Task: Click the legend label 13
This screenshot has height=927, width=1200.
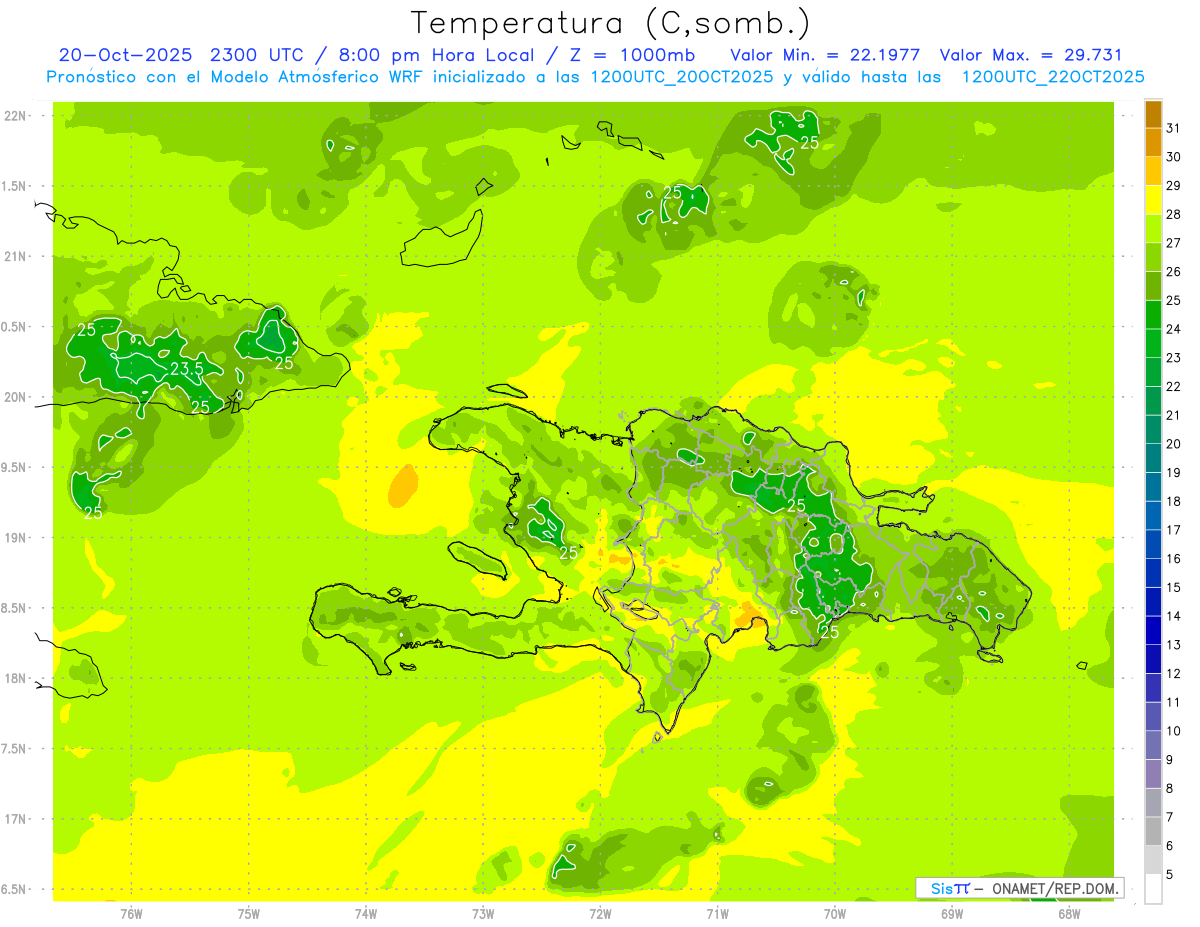Action: (x=1174, y=645)
